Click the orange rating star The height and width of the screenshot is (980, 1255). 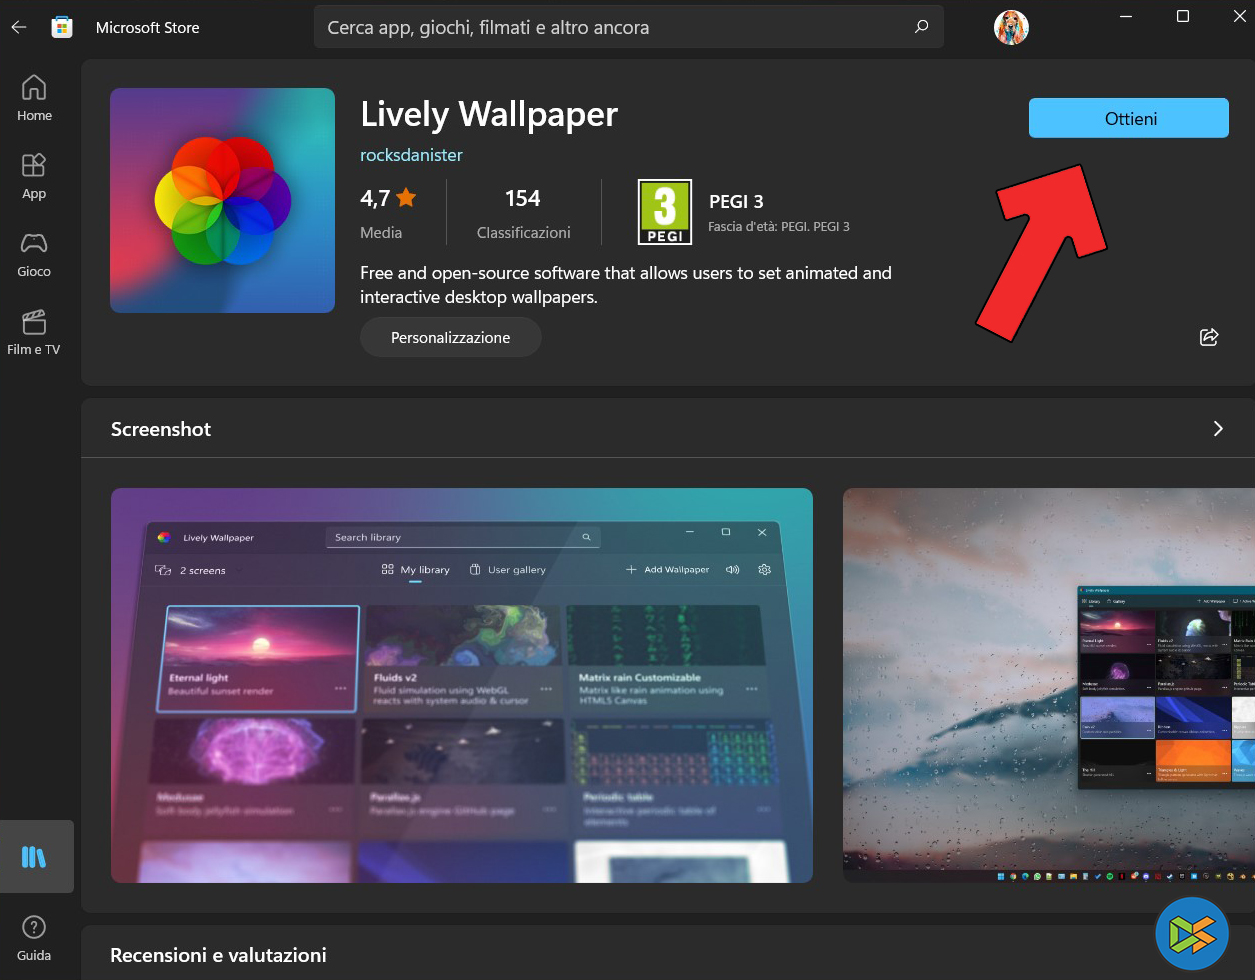406,198
